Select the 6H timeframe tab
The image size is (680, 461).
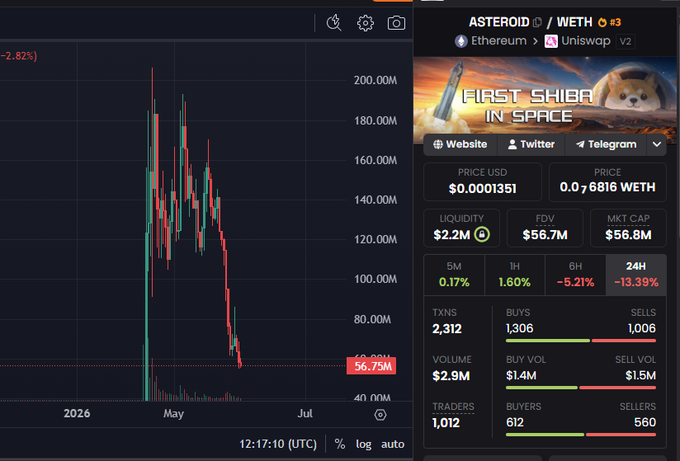[575, 275]
